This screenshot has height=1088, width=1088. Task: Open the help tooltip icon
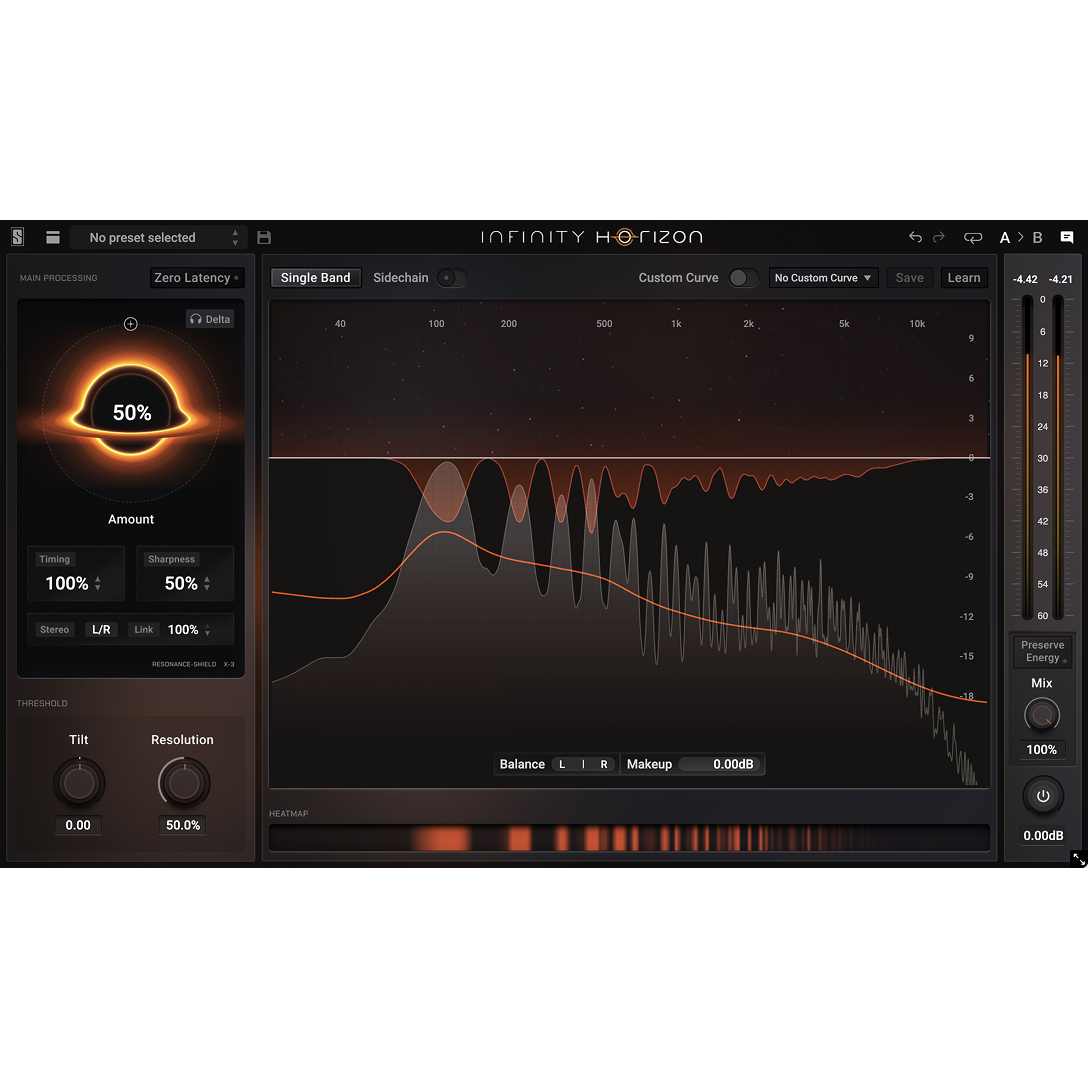pos(1066,237)
